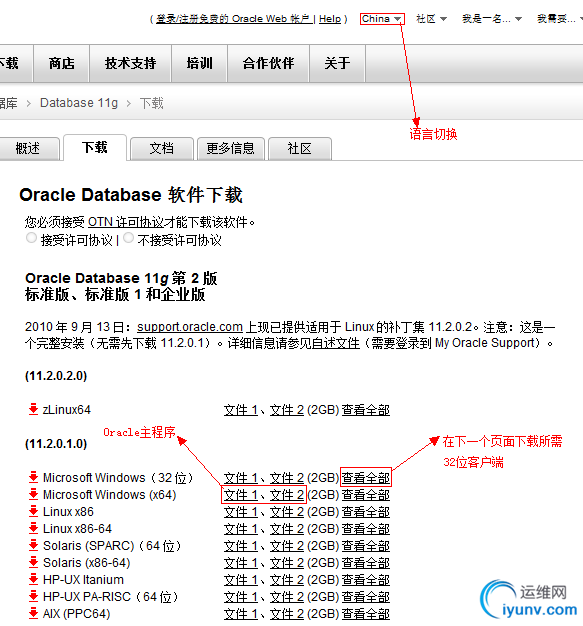Click Linux x86-64 download arrow icon

pos(34,528)
